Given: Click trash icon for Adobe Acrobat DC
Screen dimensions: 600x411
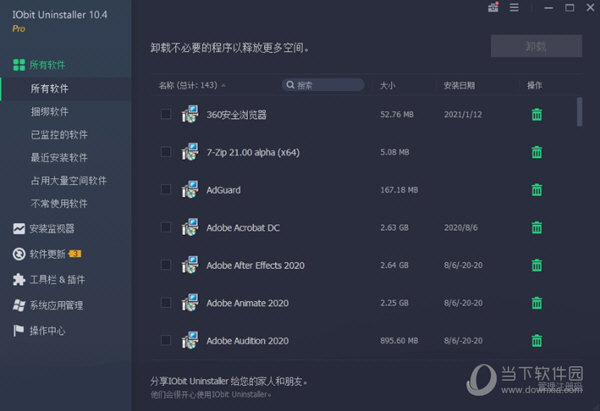Looking at the screenshot, I should click(537, 228).
